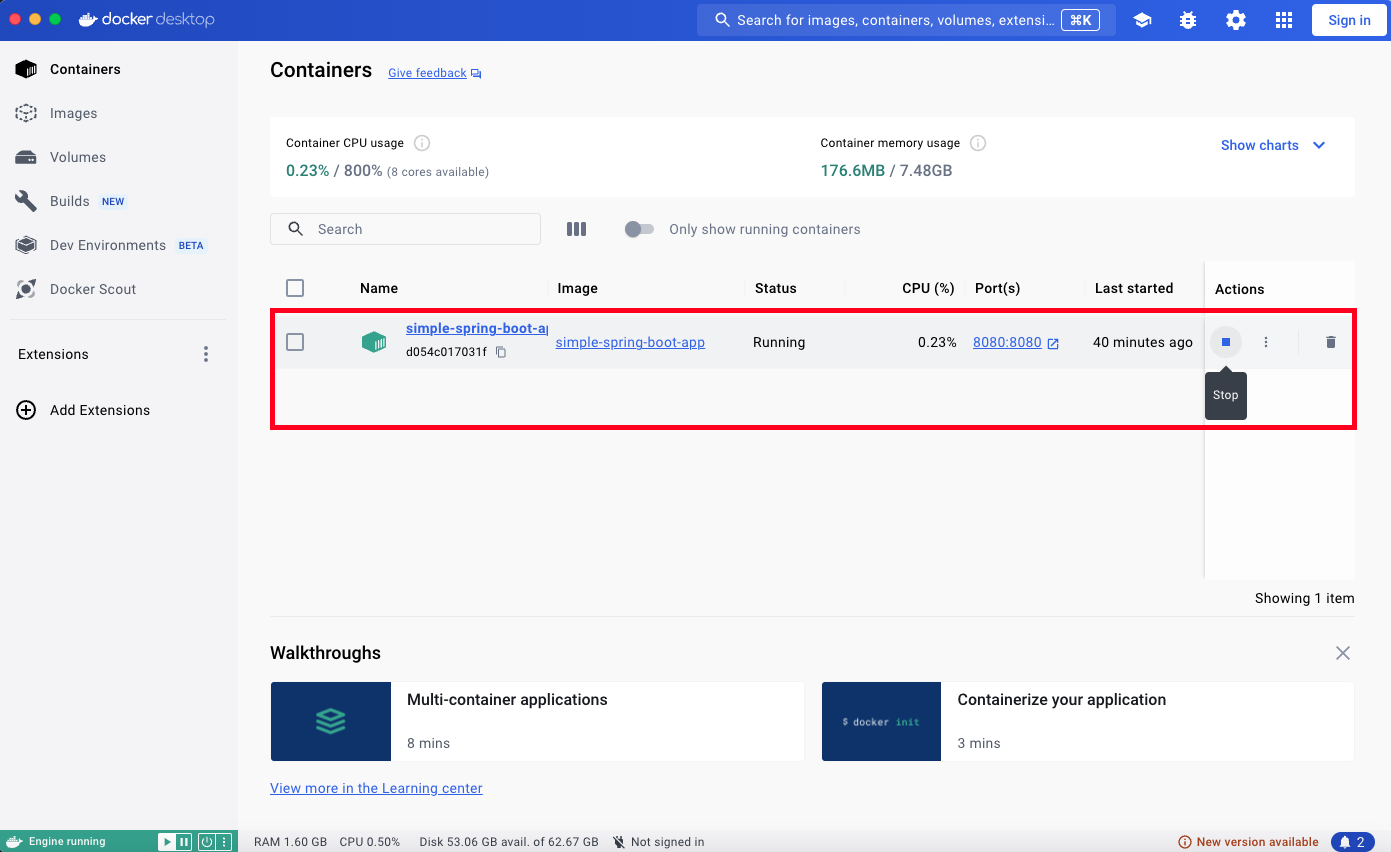Toggle Only show running containers
The image size is (1391, 852).
pos(639,229)
